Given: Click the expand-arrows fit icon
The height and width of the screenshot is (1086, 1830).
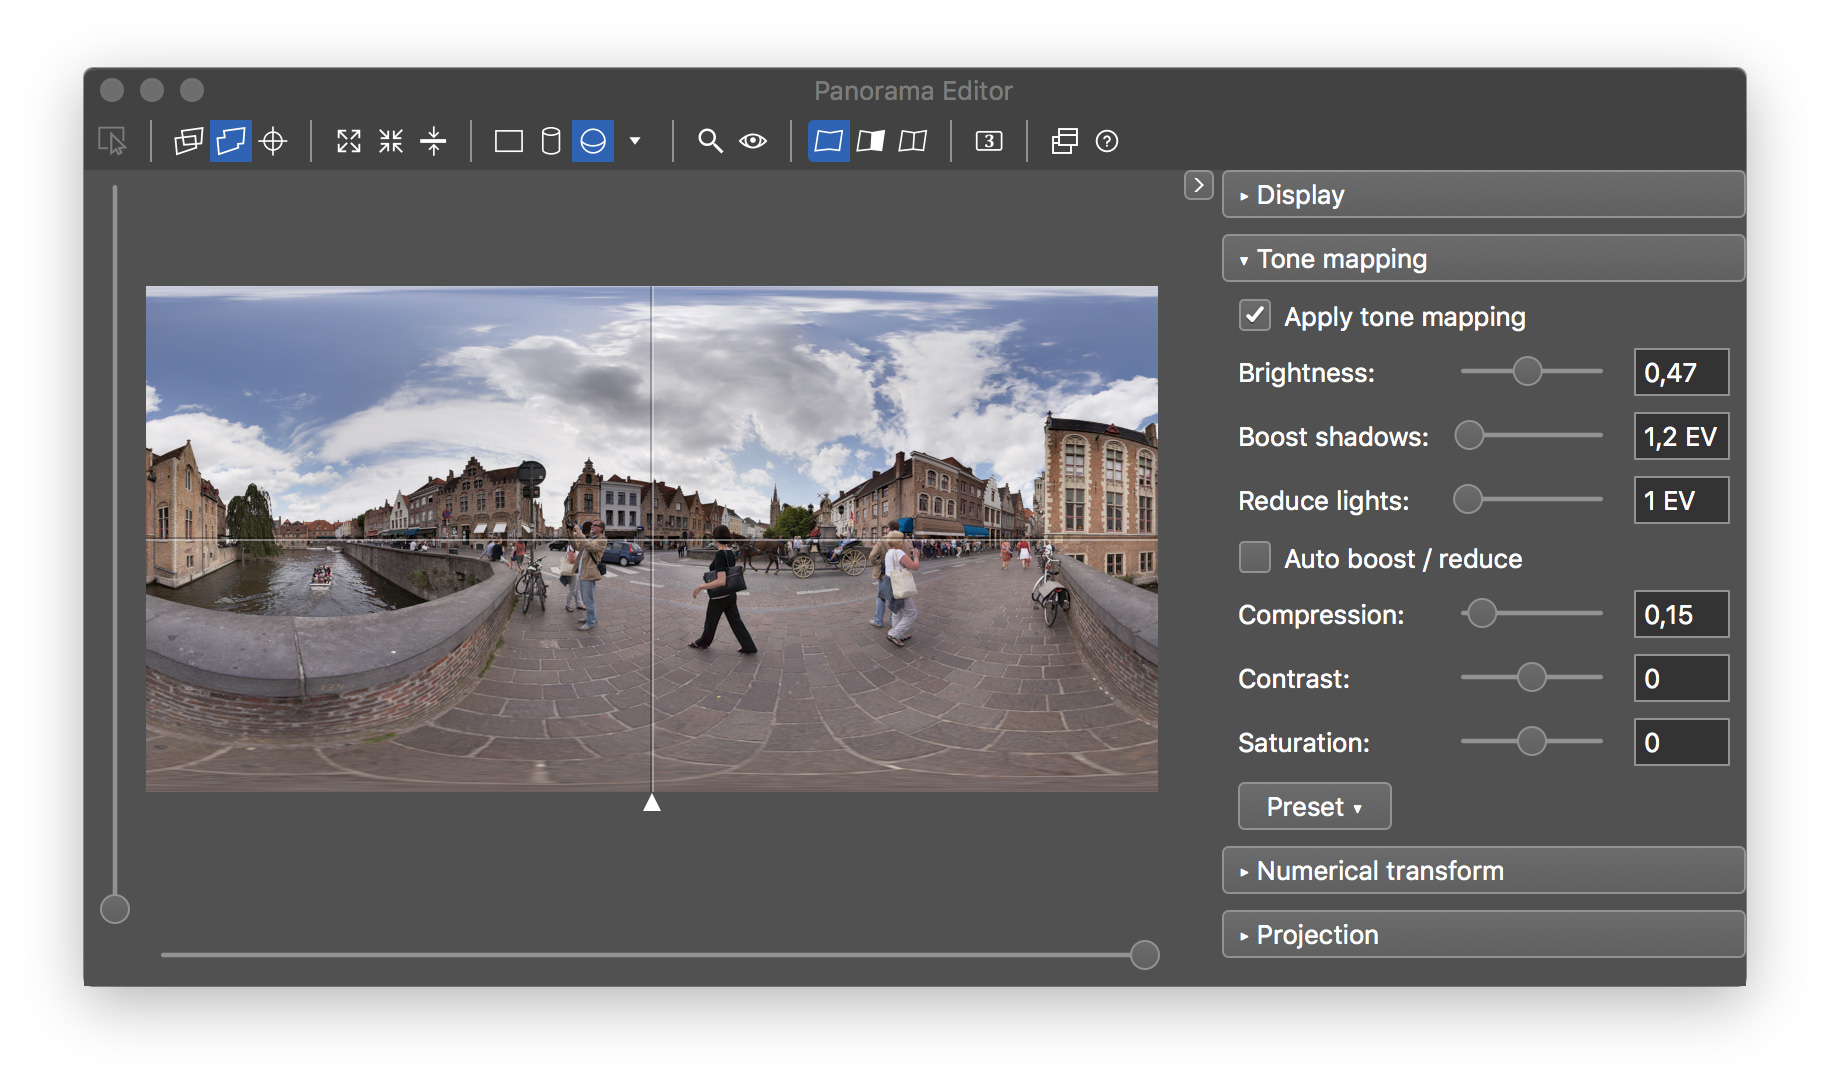Looking at the screenshot, I should point(348,141).
